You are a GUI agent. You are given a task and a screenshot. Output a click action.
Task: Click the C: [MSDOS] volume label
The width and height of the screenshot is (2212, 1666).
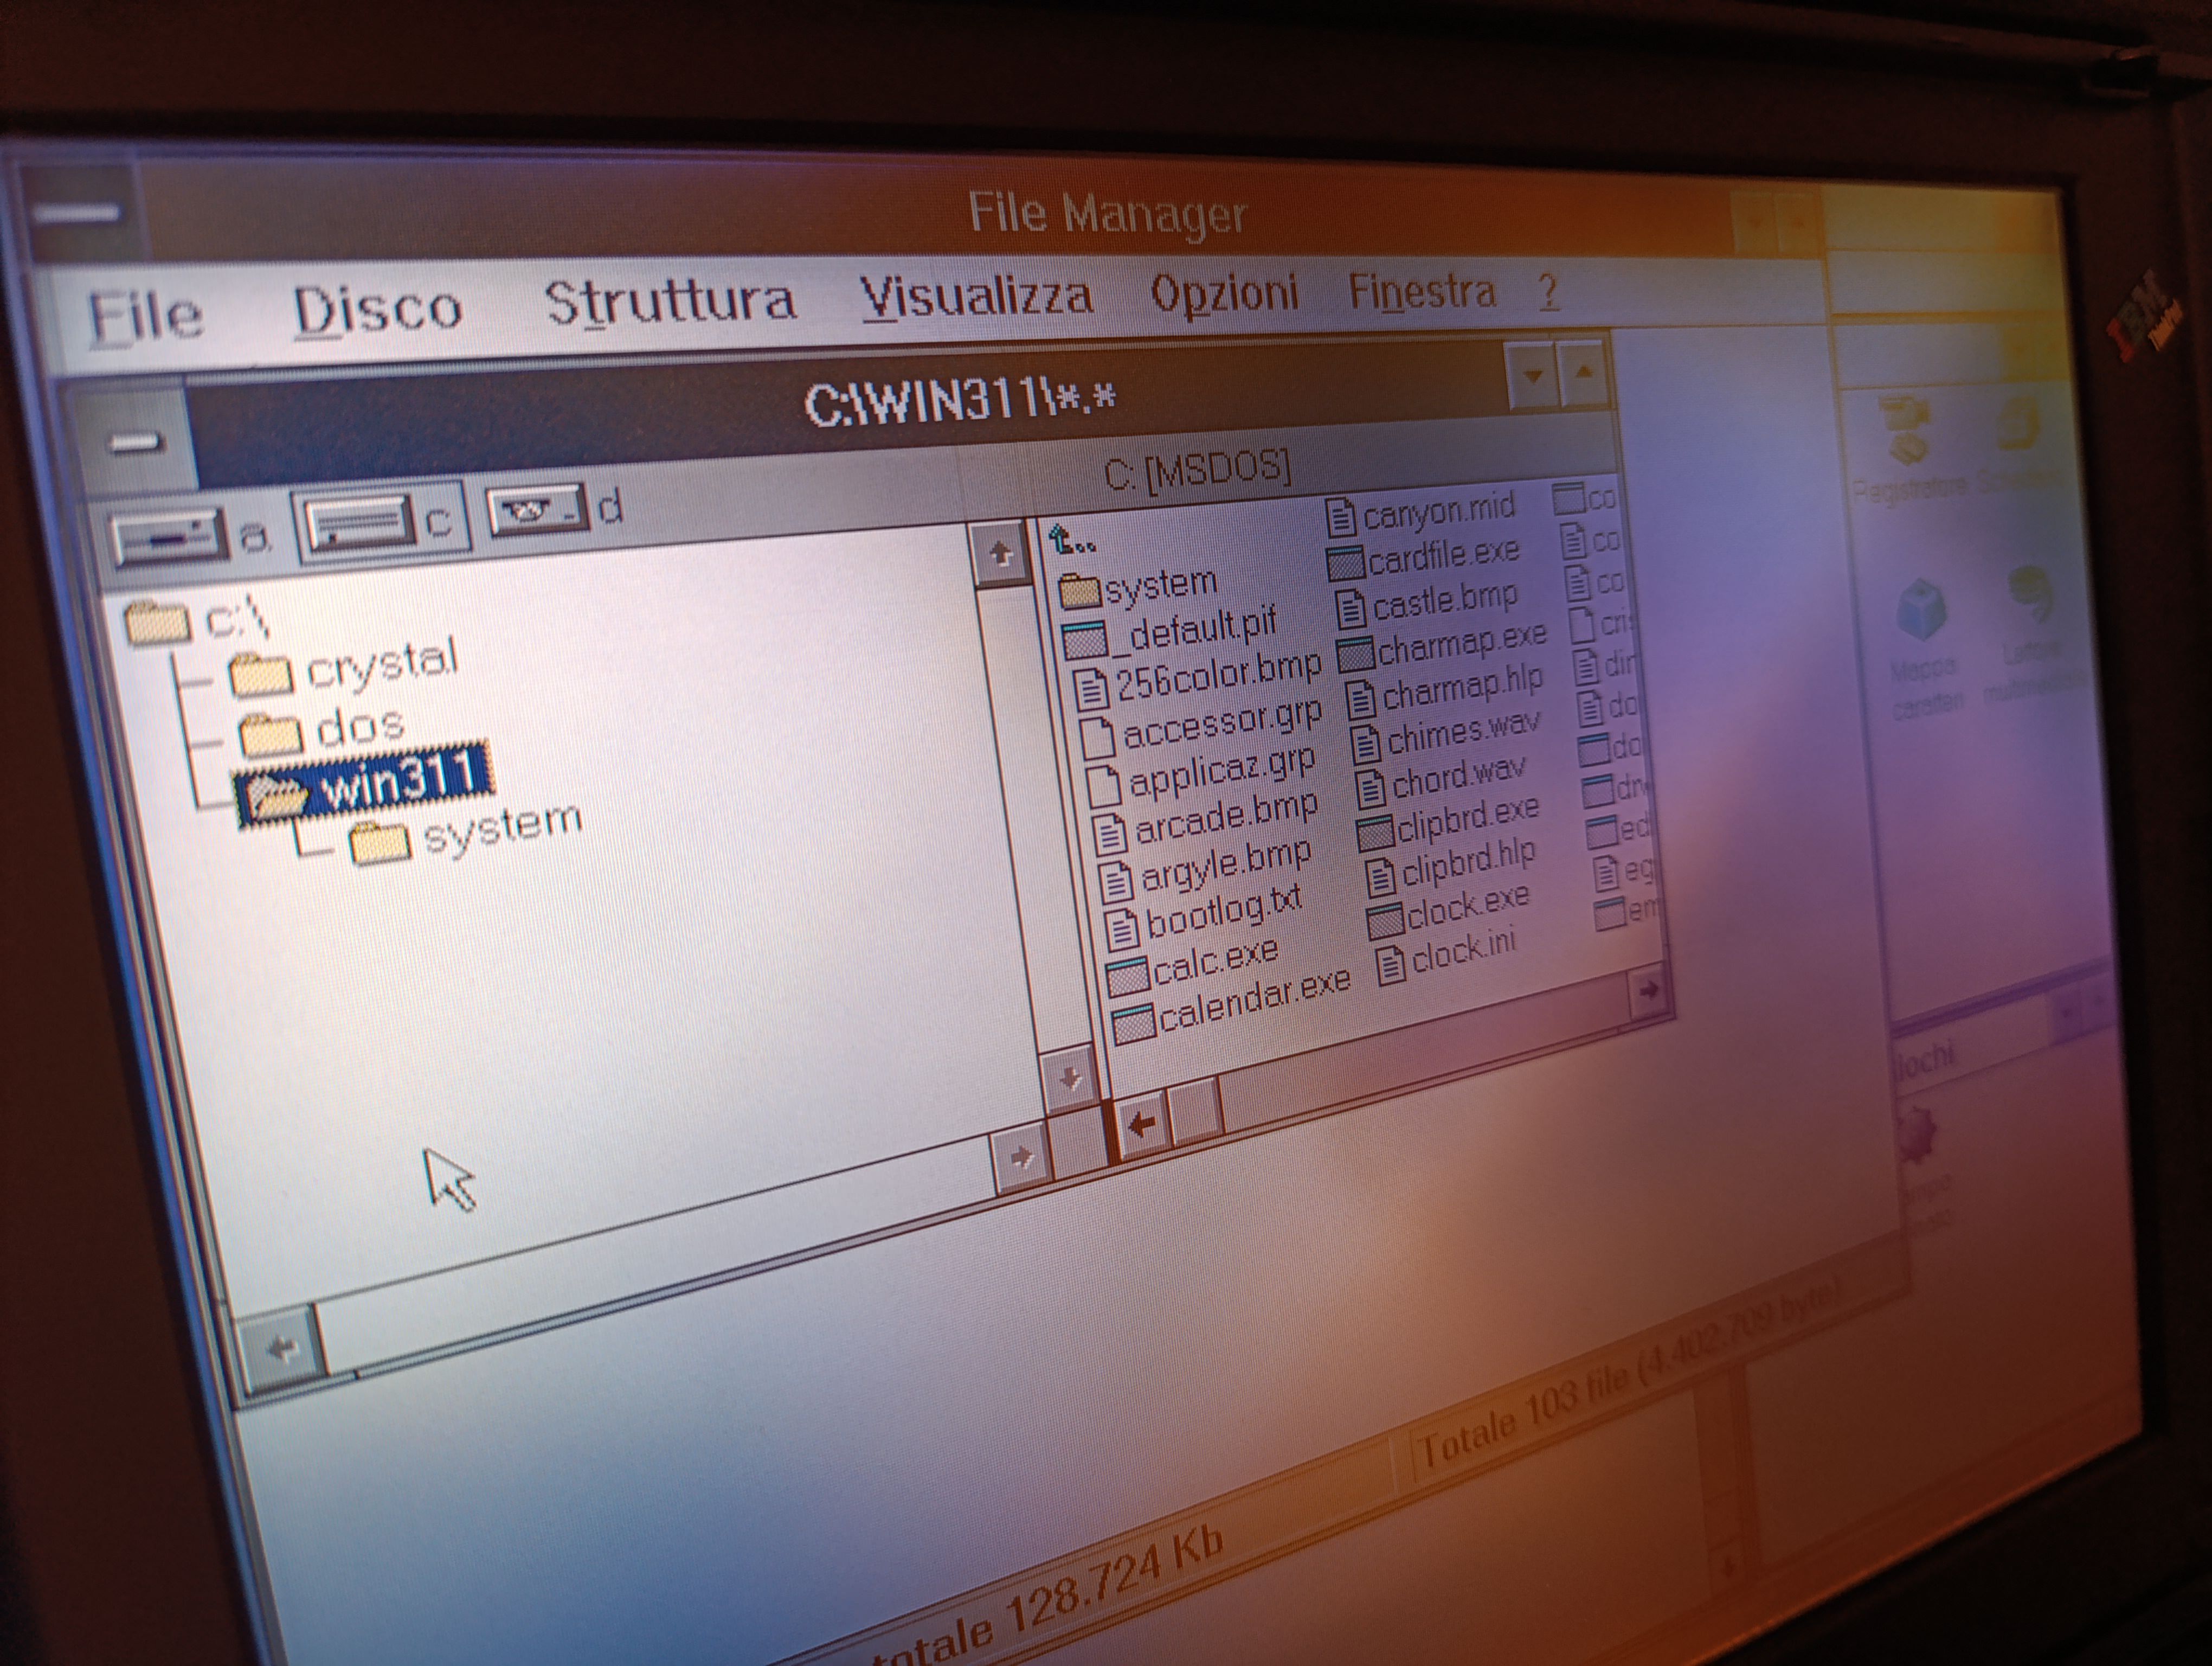pos(1198,470)
